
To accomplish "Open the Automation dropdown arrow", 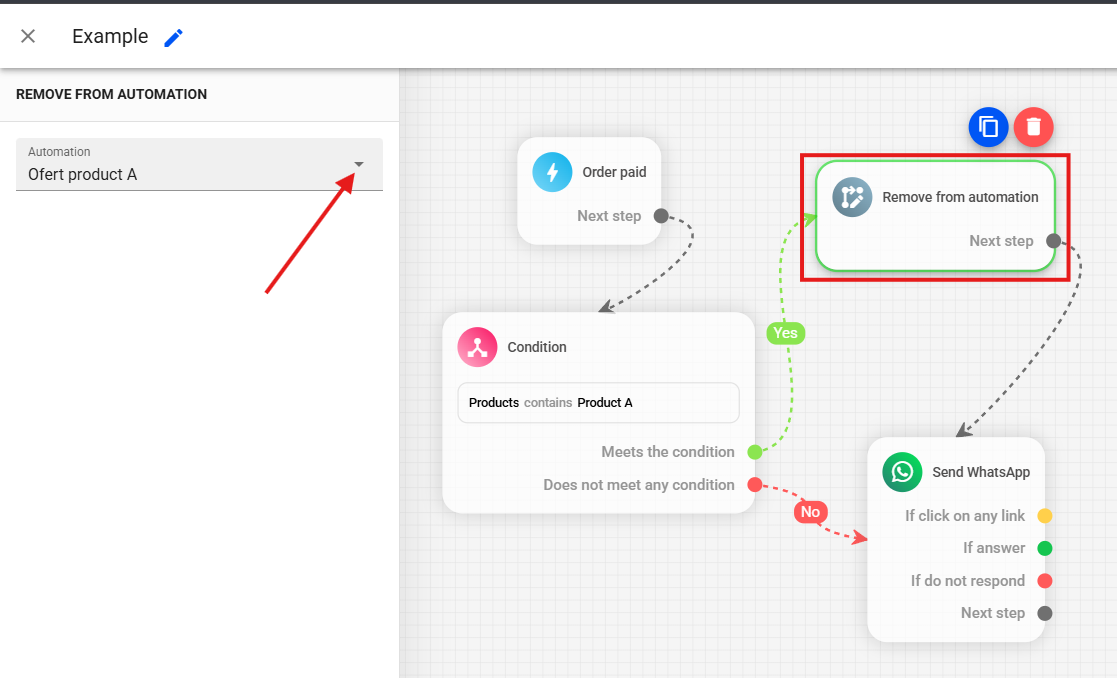I will (x=359, y=164).
